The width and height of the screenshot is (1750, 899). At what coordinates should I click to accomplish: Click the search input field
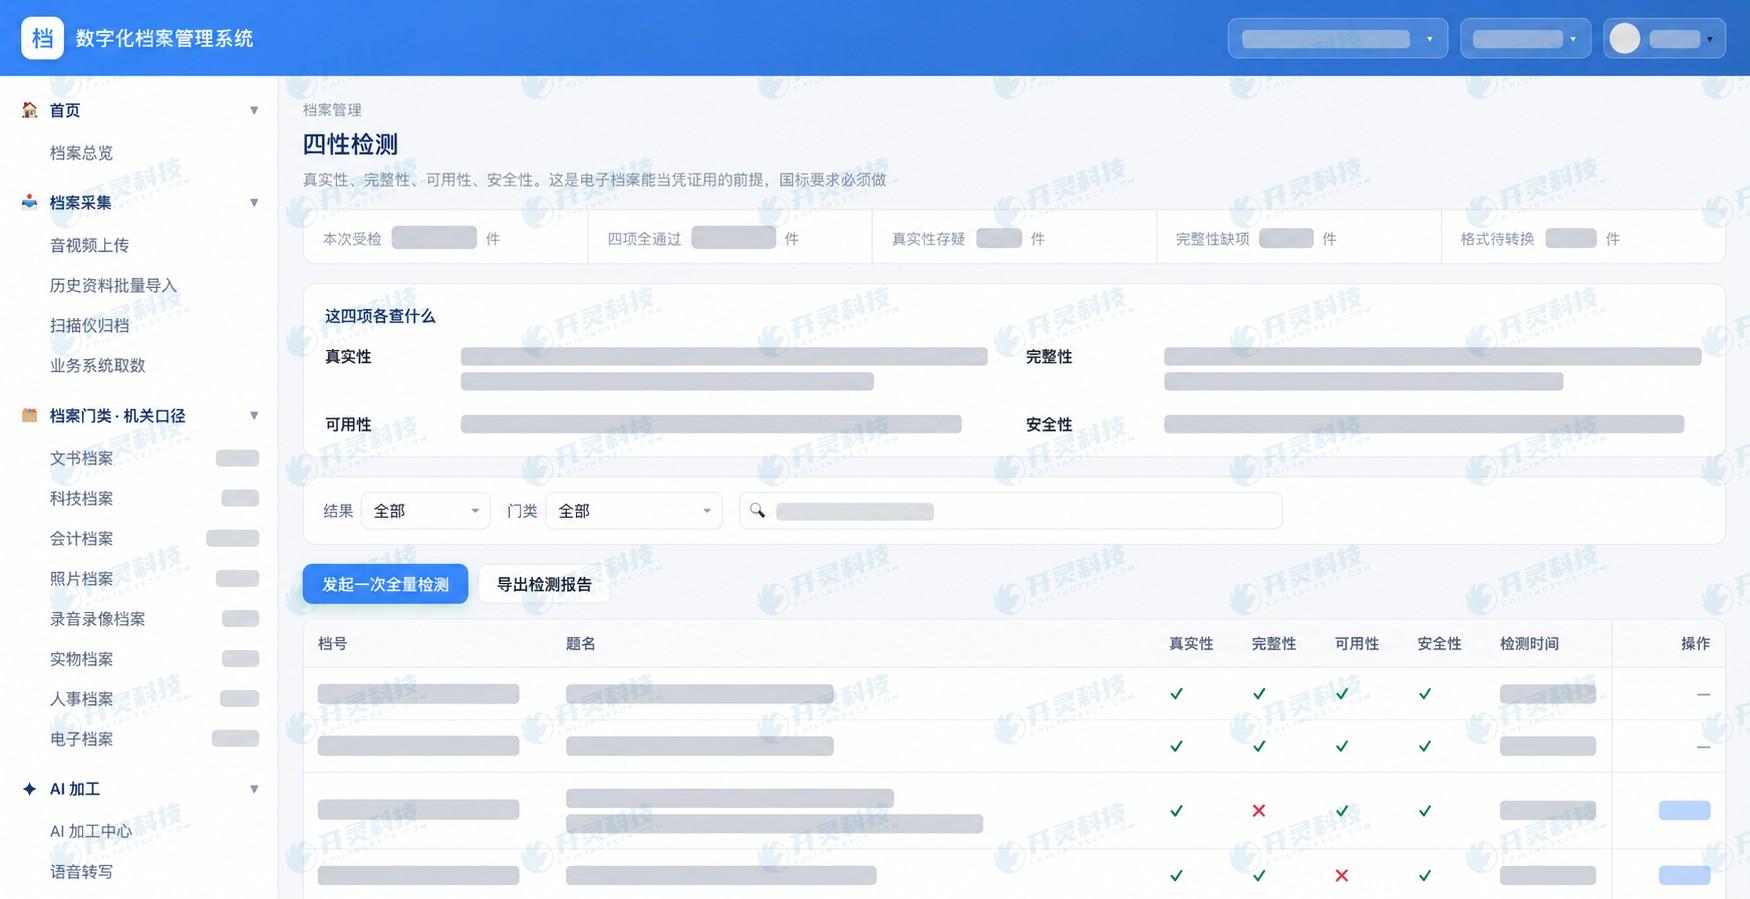click(1010, 511)
